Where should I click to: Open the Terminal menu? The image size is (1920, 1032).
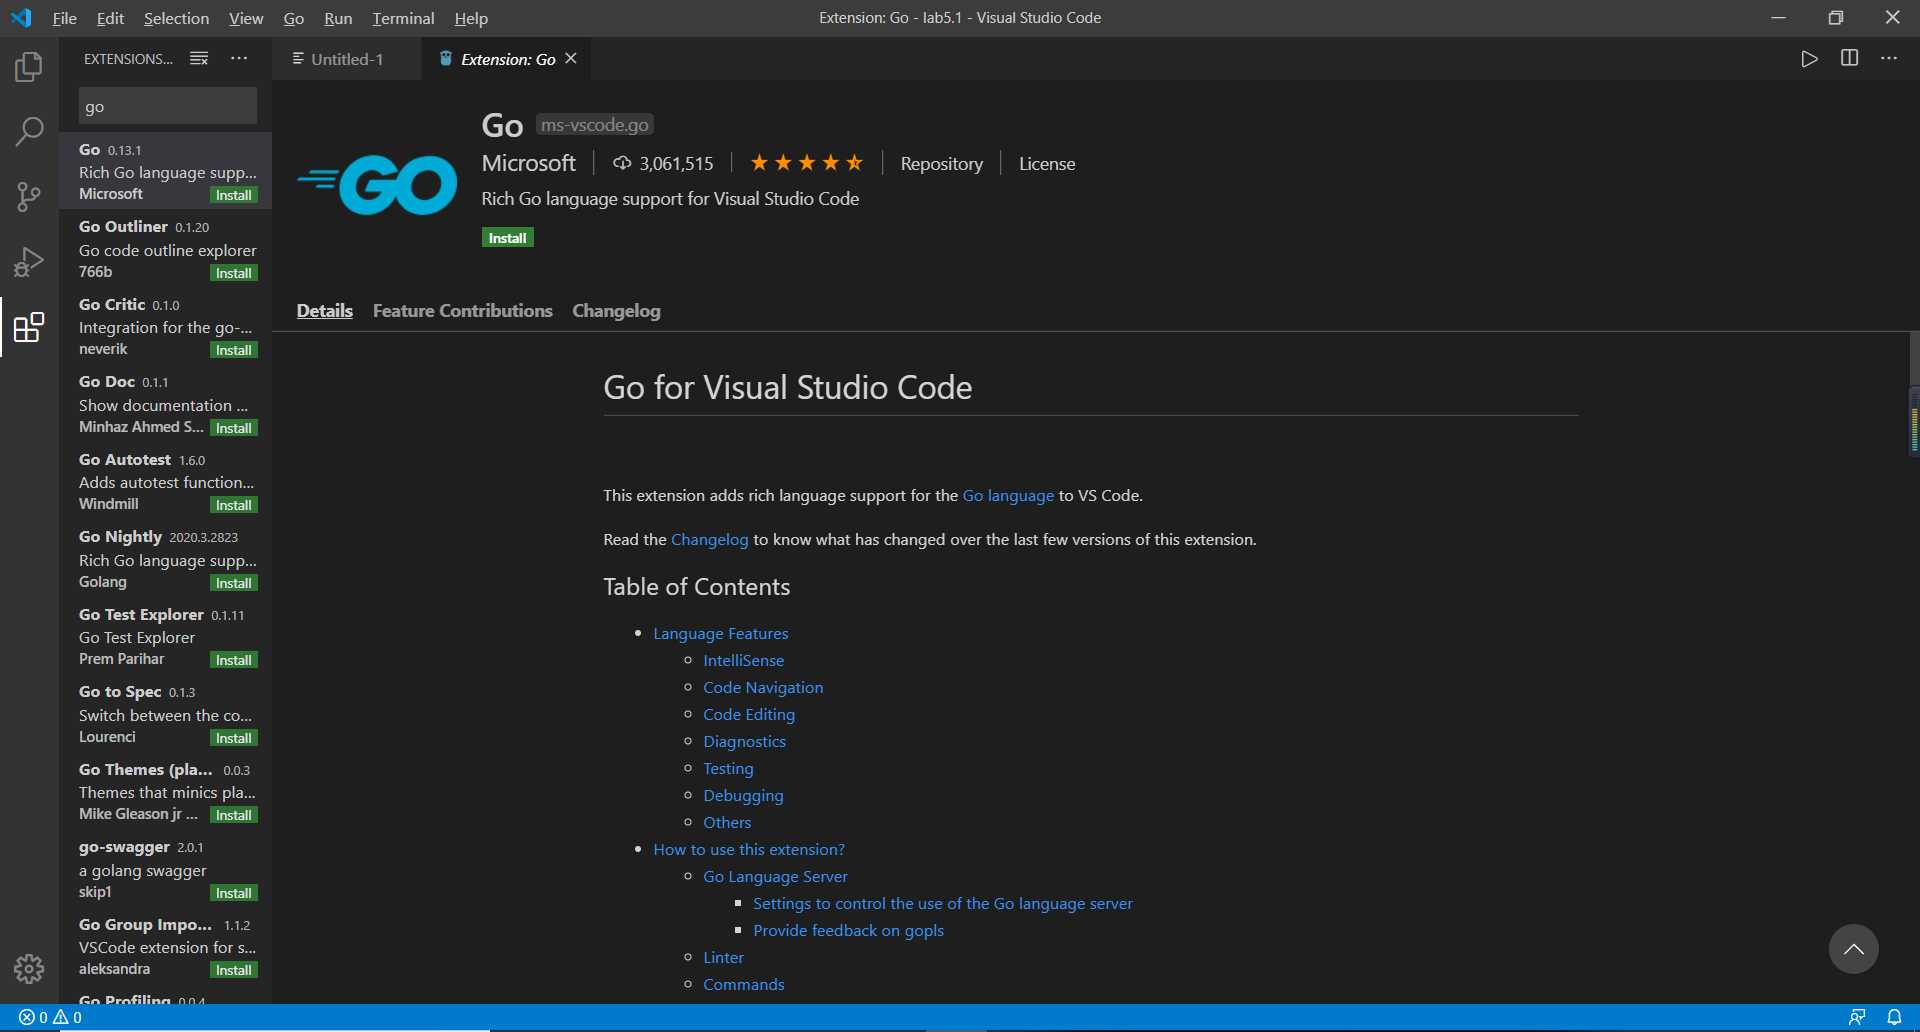click(x=403, y=18)
